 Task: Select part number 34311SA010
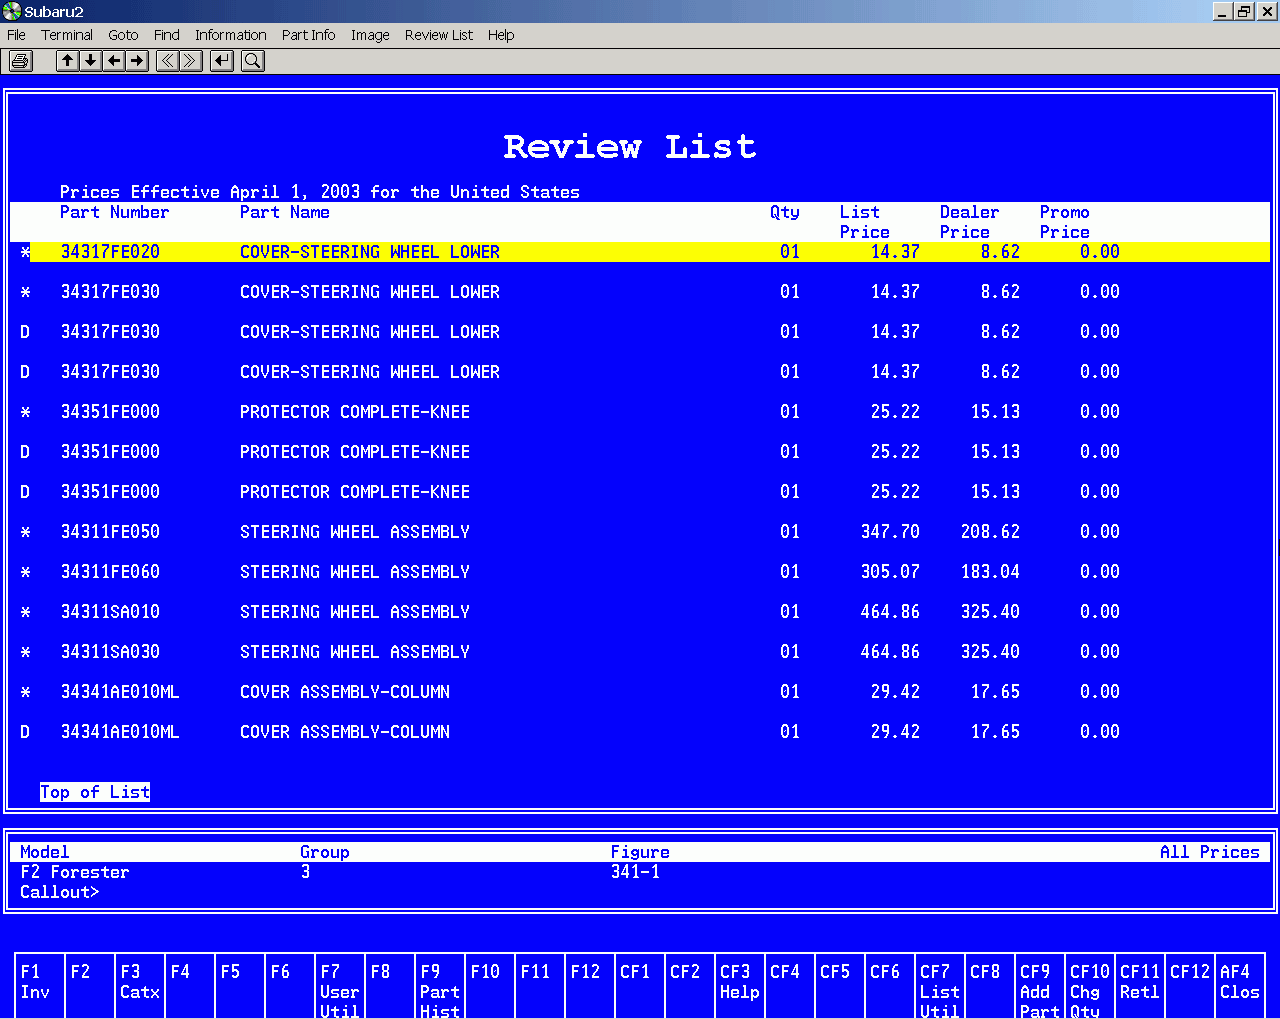pos(110,612)
